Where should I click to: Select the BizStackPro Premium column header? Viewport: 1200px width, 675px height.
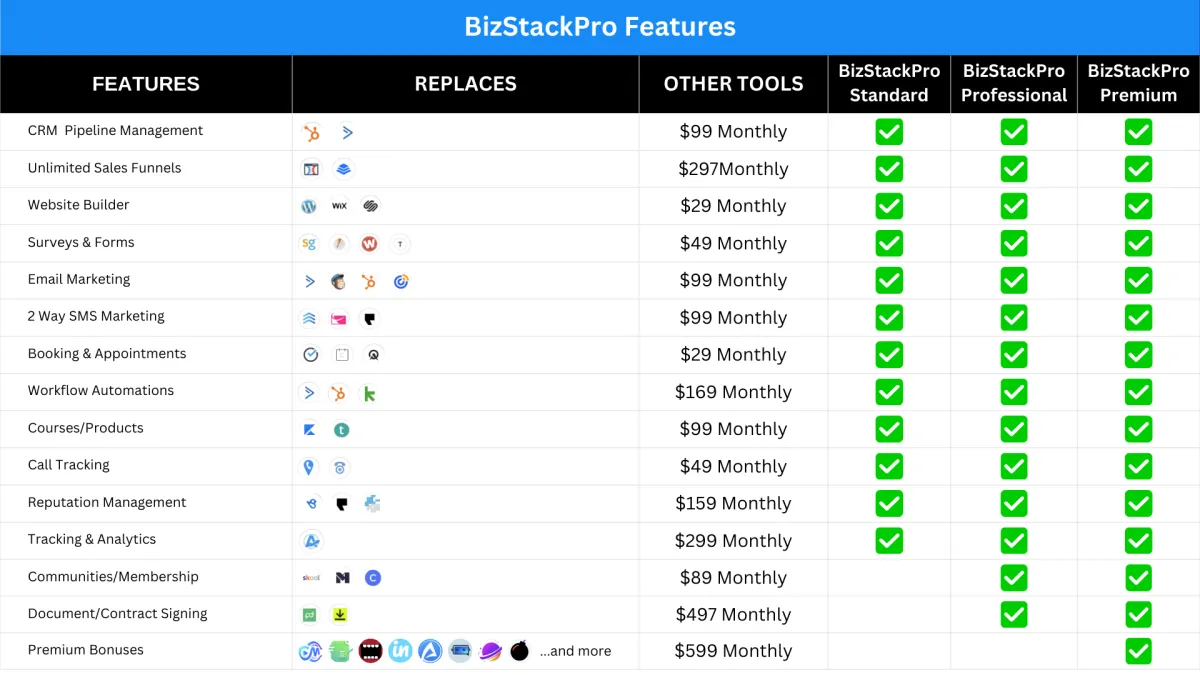click(1138, 83)
